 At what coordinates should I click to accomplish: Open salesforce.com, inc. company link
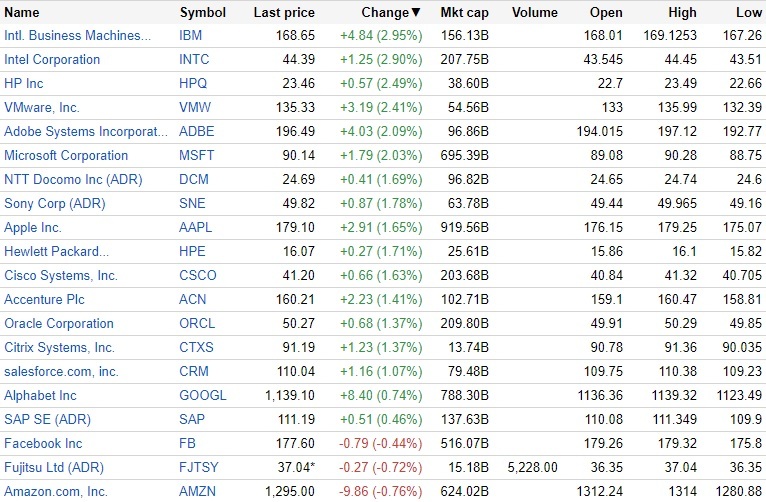point(61,371)
